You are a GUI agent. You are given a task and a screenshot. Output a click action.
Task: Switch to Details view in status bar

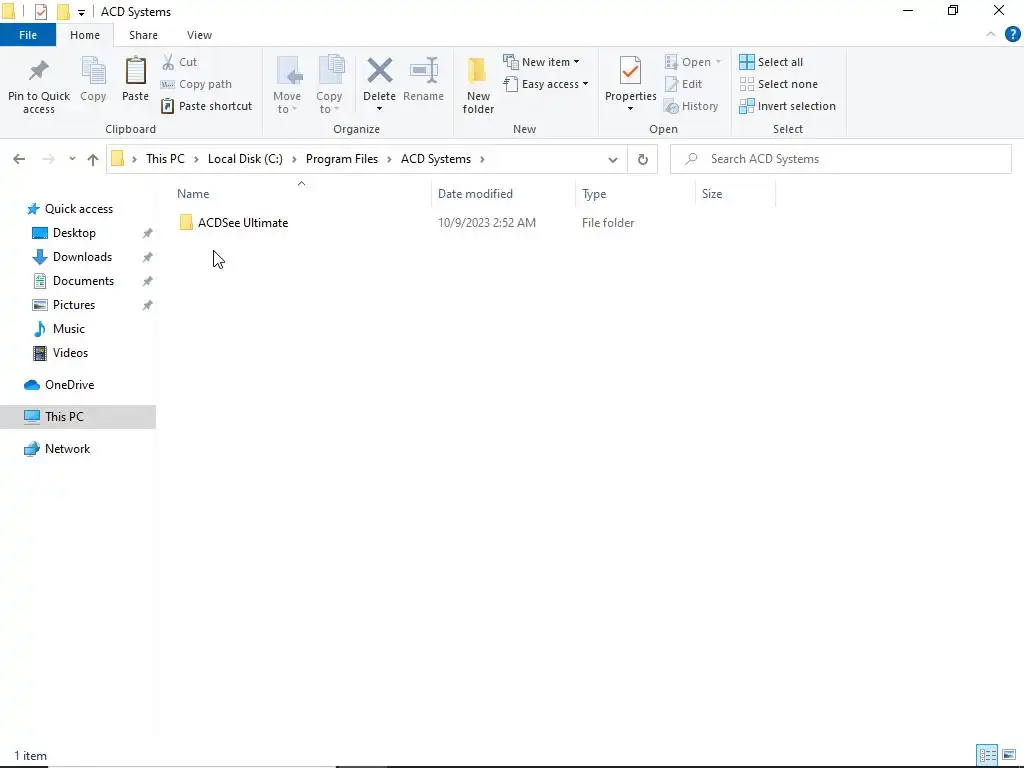point(987,755)
